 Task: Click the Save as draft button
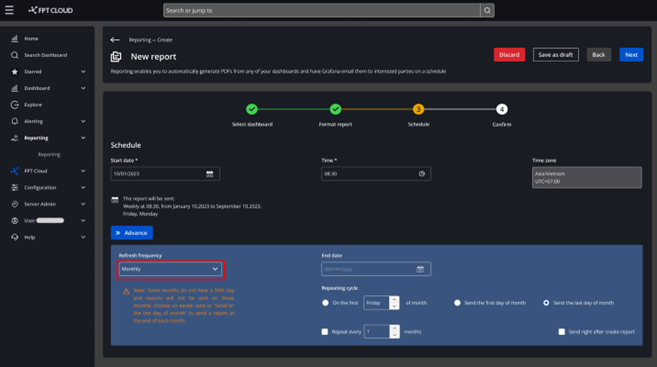pyautogui.click(x=556, y=55)
